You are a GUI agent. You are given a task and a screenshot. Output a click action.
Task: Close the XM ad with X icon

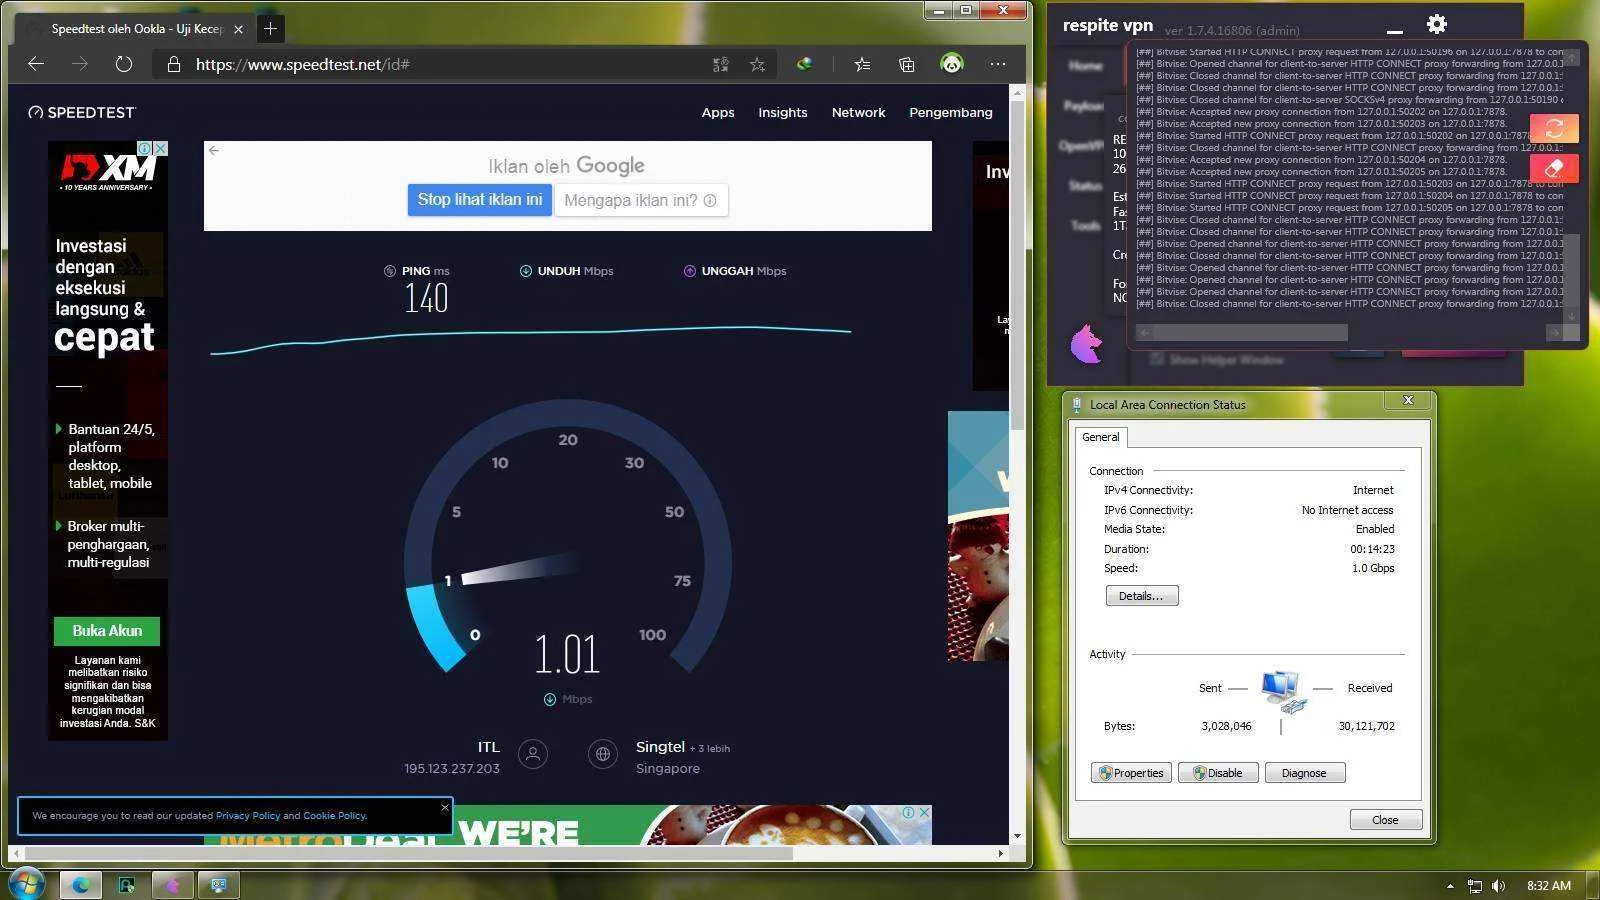(160, 148)
